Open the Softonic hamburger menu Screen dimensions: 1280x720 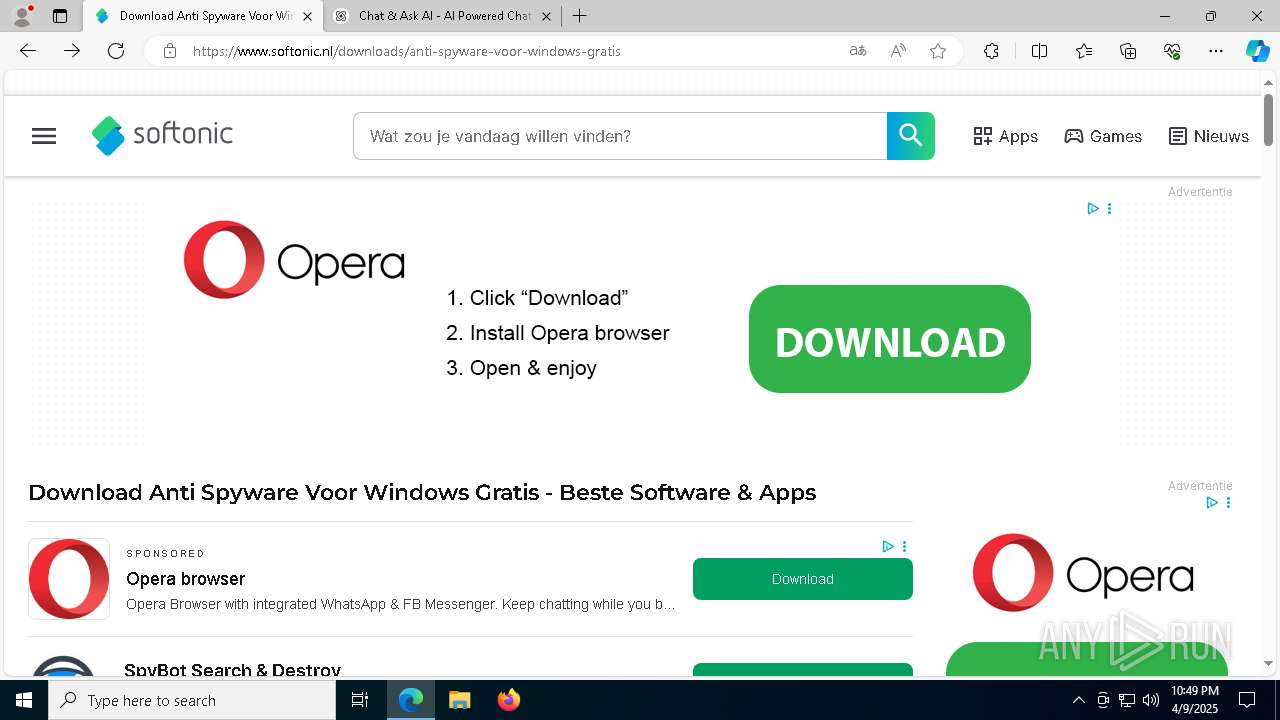[x=44, y=136]
